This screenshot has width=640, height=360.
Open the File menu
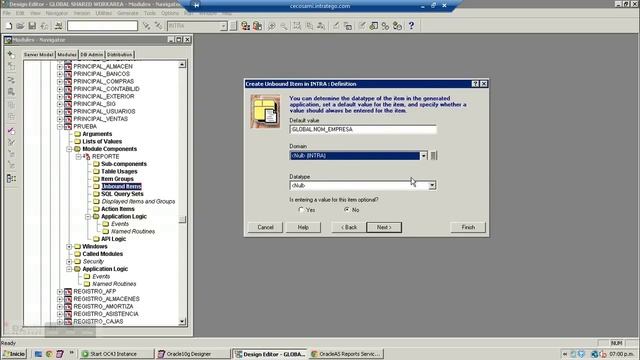coord(7,13)
